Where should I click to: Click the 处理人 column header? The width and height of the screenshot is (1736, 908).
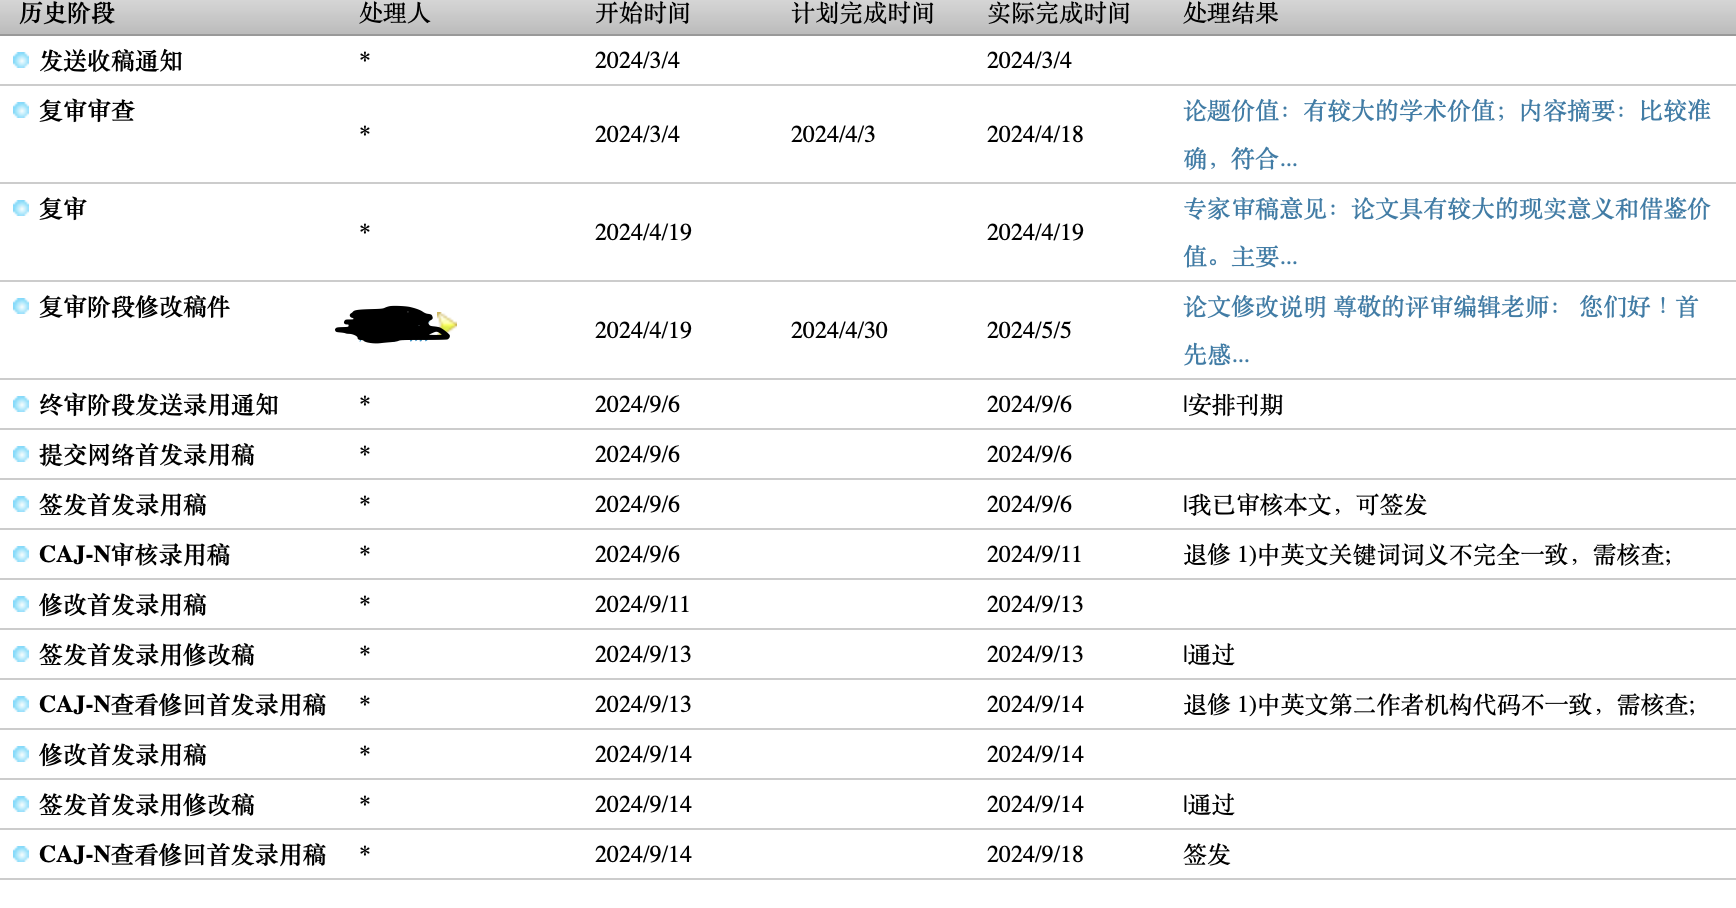[394, 14]
